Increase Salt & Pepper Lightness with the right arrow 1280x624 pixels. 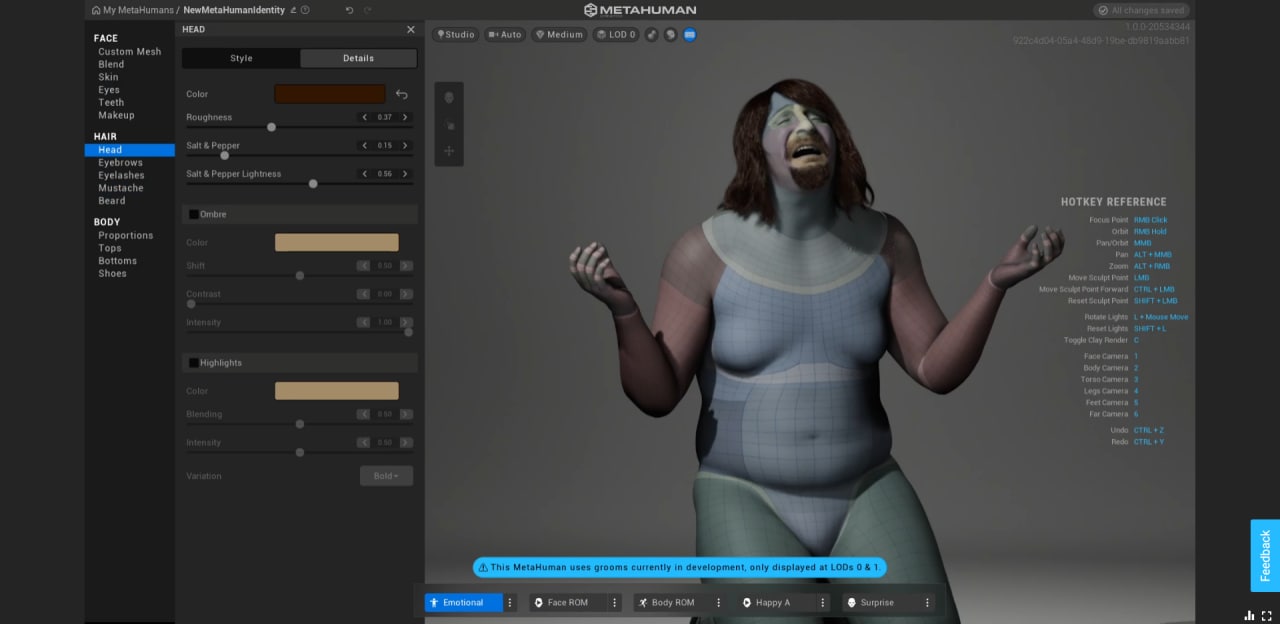(405, 173)
